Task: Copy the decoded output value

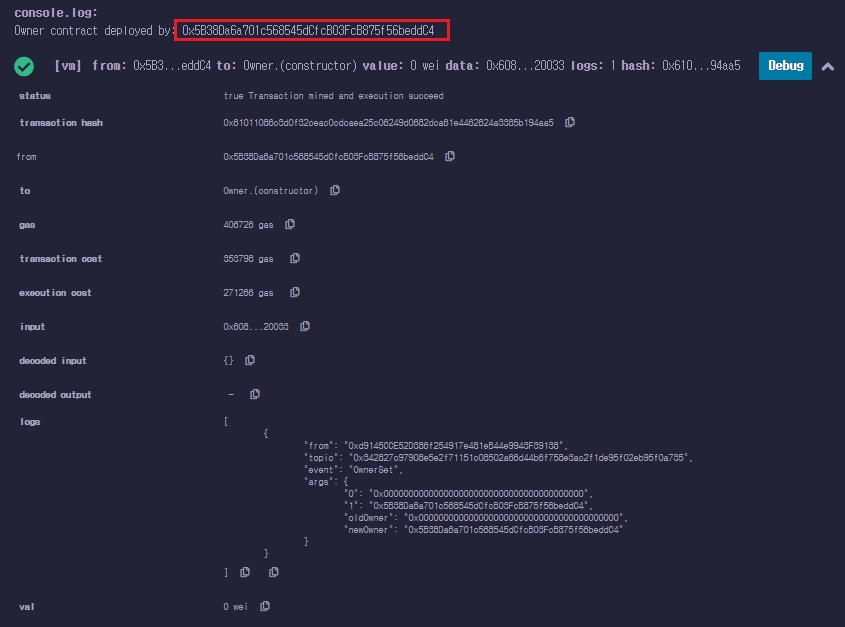Action: point(256,394)
